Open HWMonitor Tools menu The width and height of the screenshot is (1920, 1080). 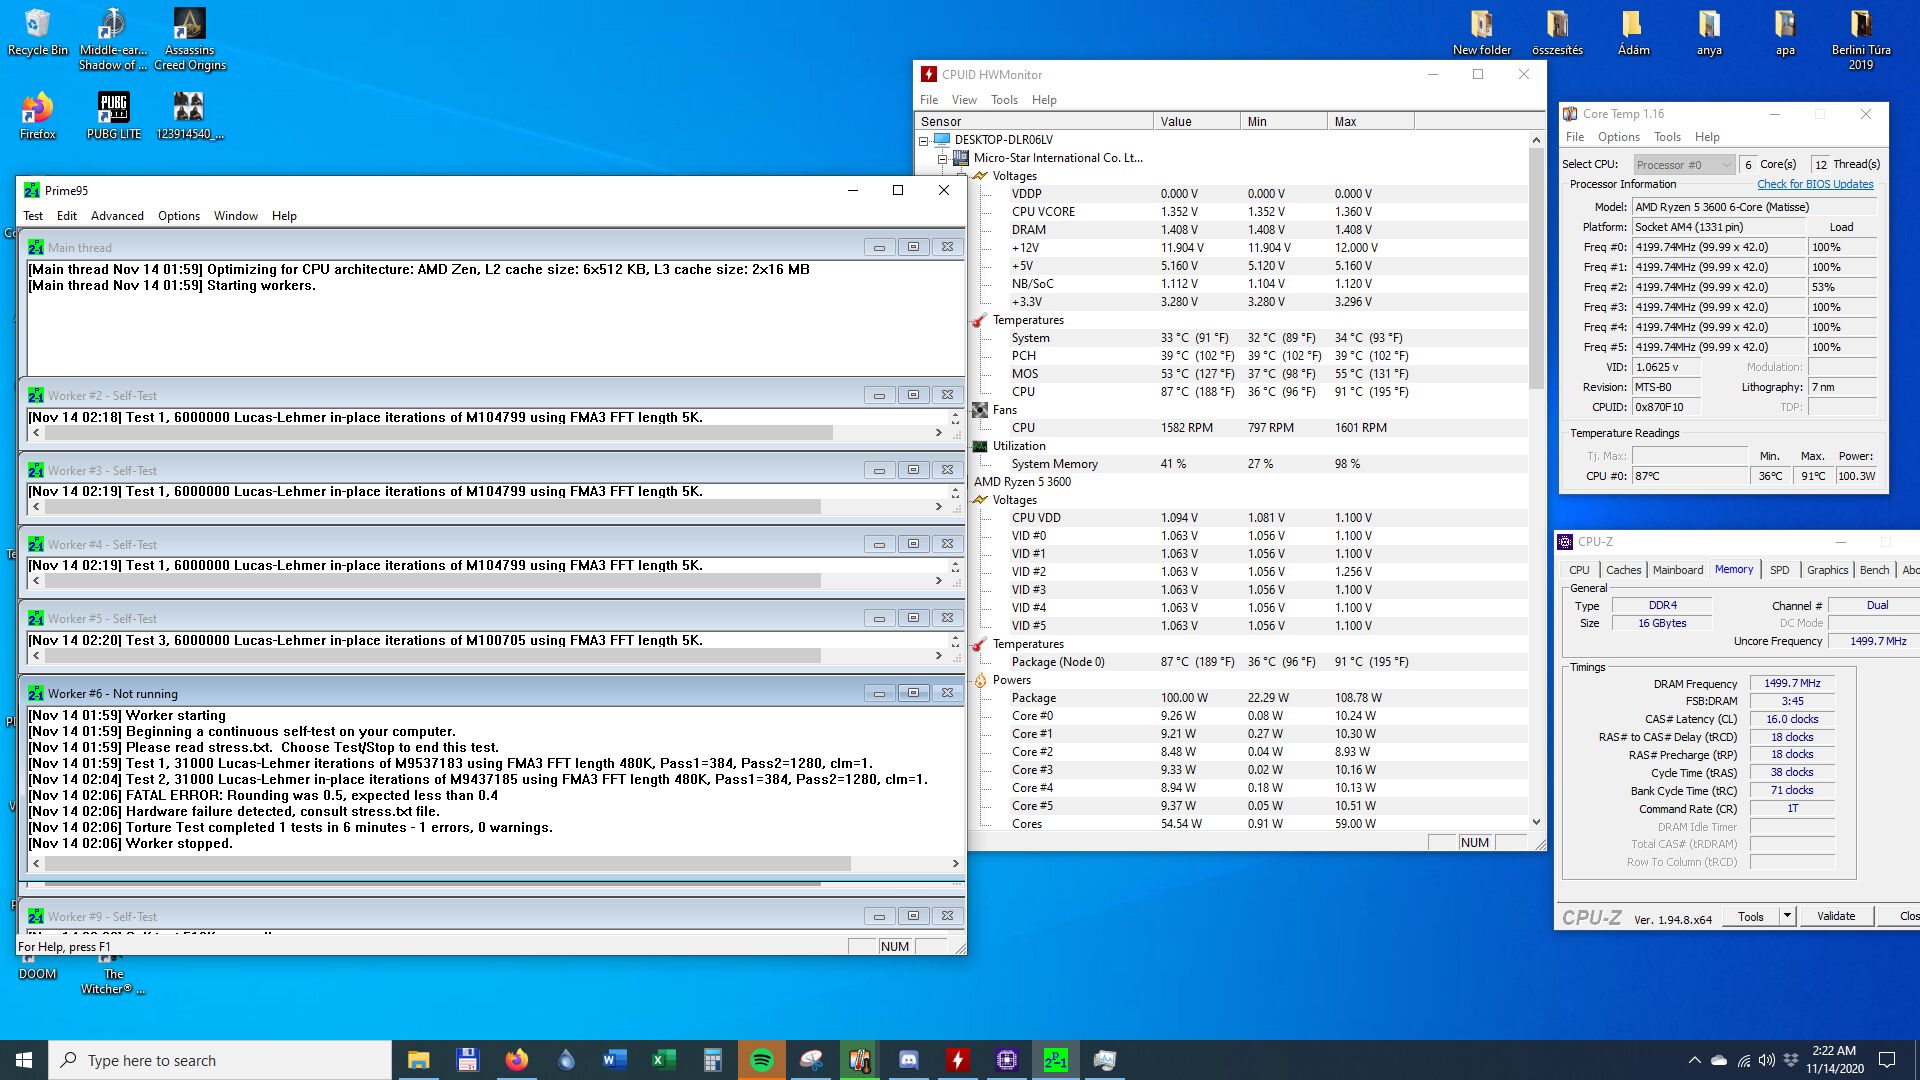(1004, 100)
